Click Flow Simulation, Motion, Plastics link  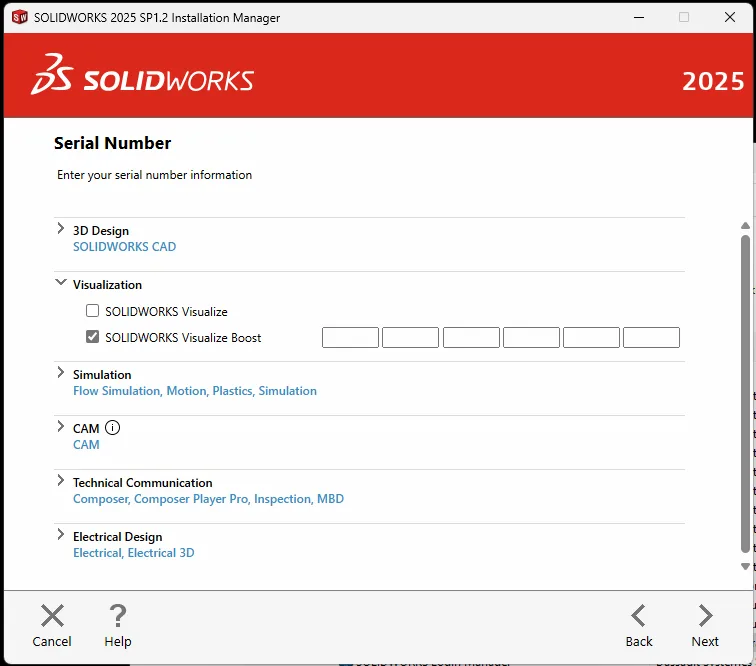[195, 391]
